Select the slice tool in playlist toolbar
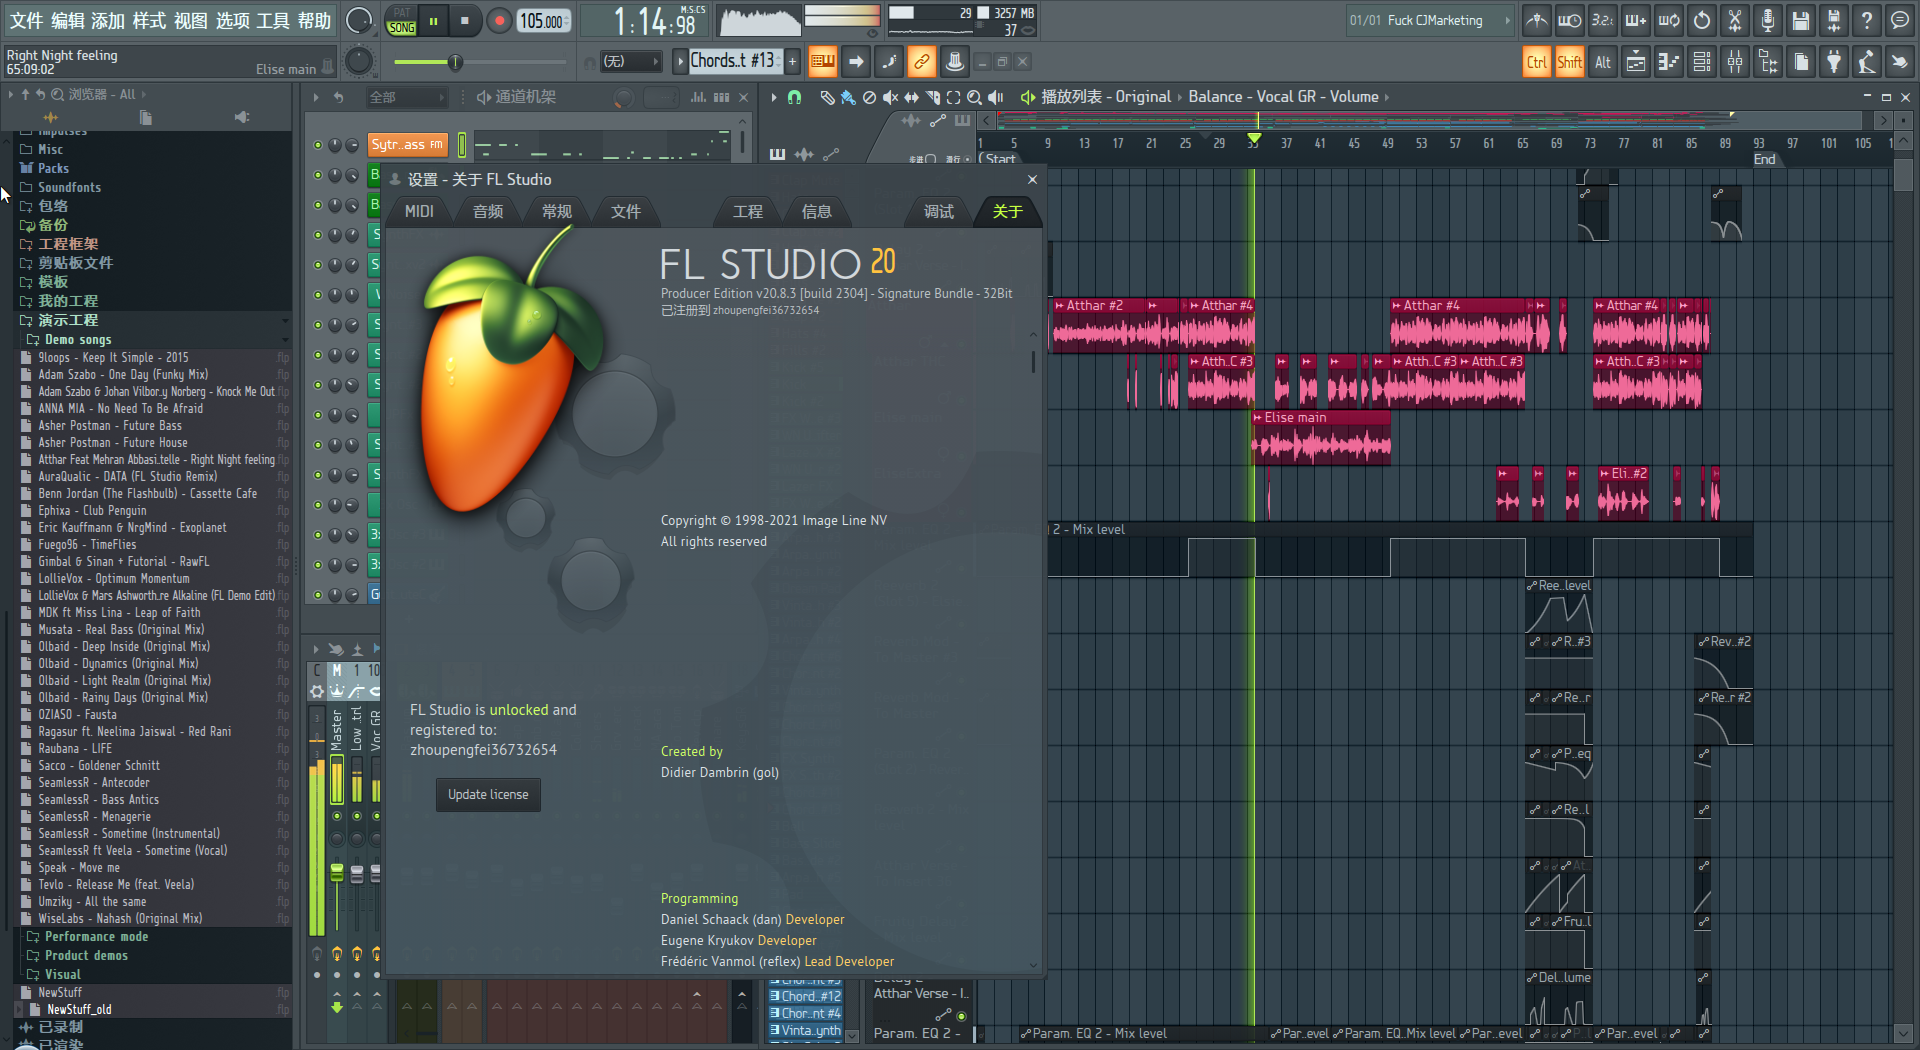1920x1050 pixels. [932, 97]
